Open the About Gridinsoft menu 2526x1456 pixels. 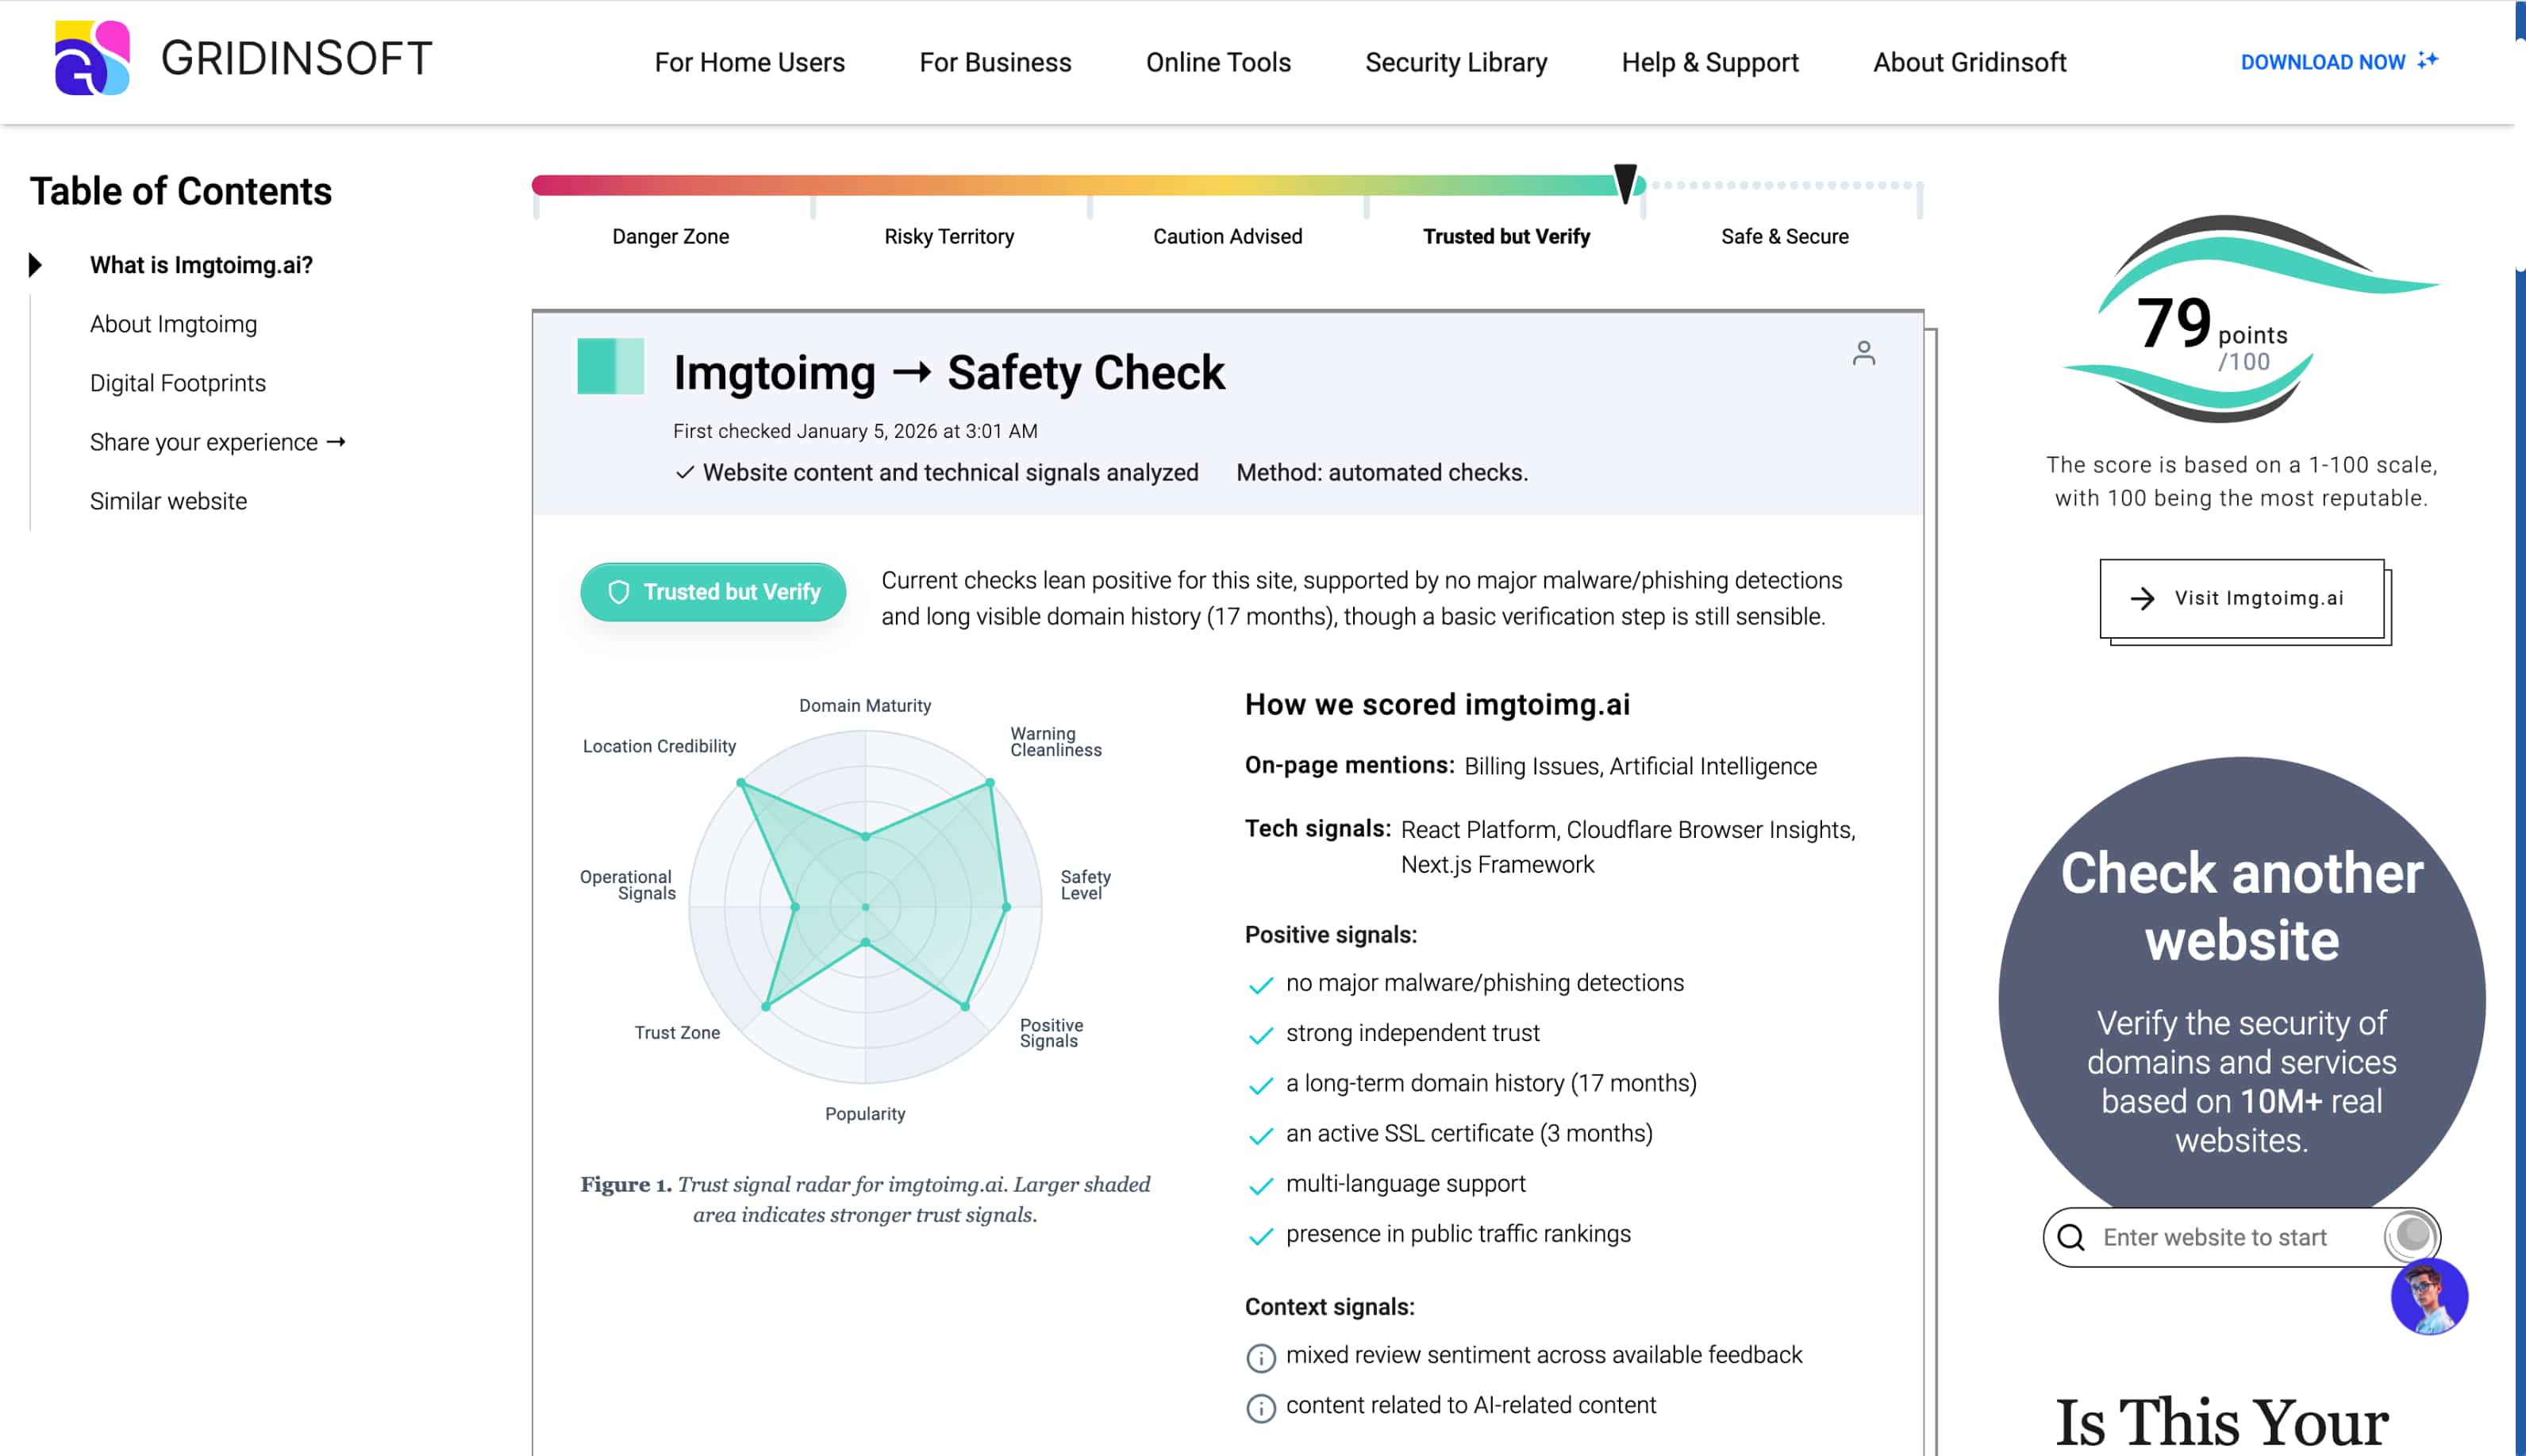1969,62
